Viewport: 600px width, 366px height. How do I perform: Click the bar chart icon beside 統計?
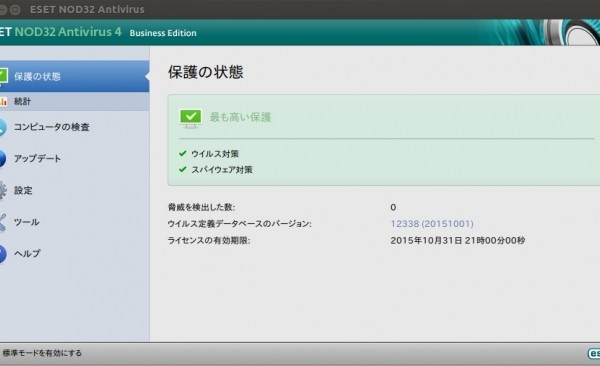point(3,101)
